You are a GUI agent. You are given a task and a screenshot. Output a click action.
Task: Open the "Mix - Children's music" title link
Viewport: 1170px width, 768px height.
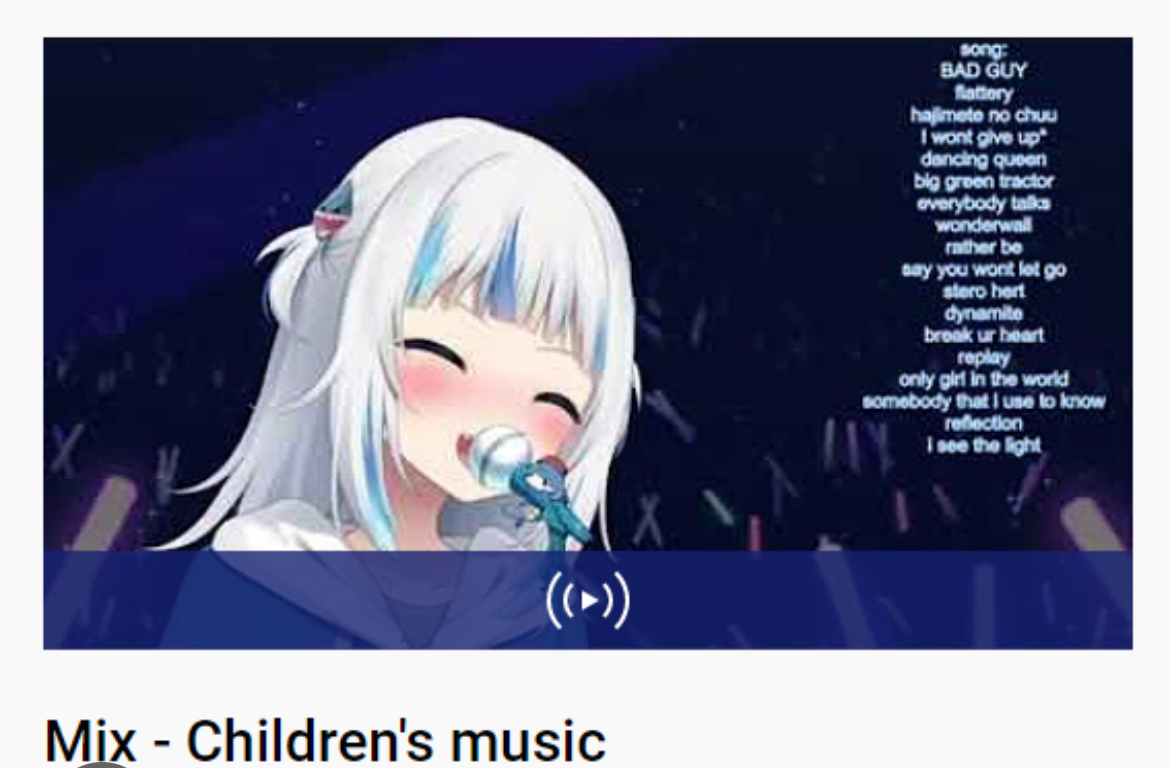(x=325, y=740)
